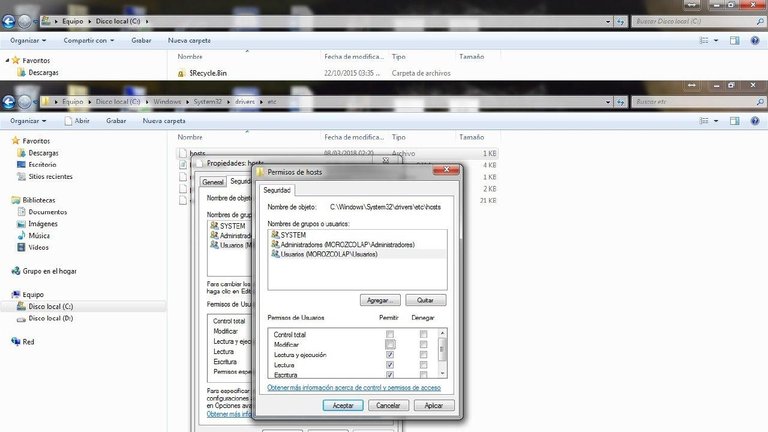Screen dimensions: 768x432
Task: Open help icon in etc window
Action: pos(755,120)
